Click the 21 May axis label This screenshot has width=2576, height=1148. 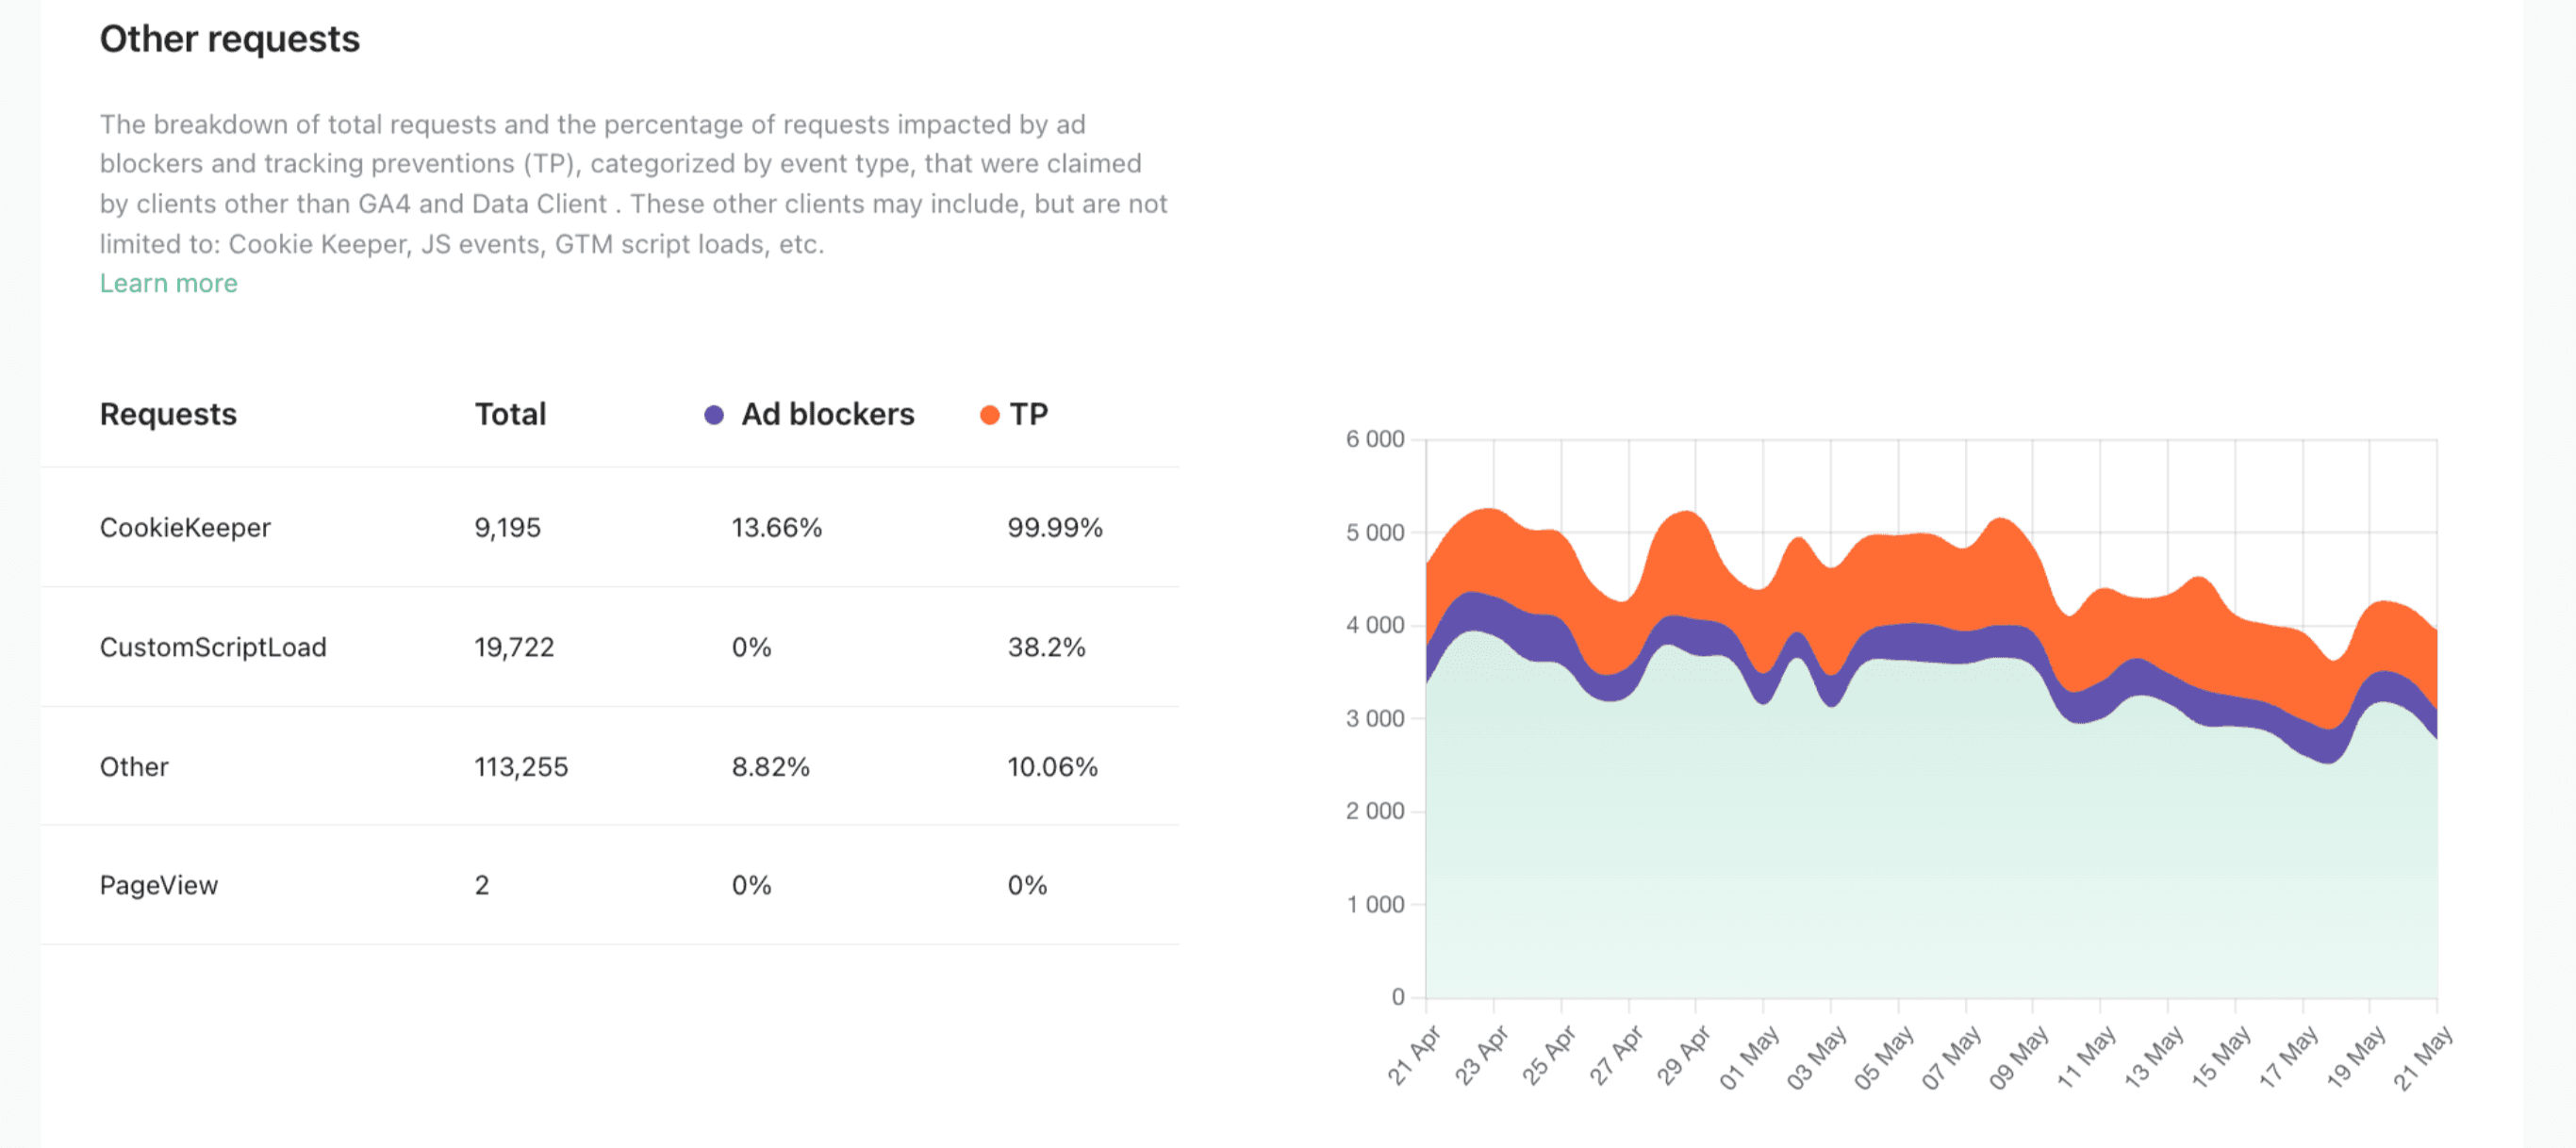tap(2422, 1057)
